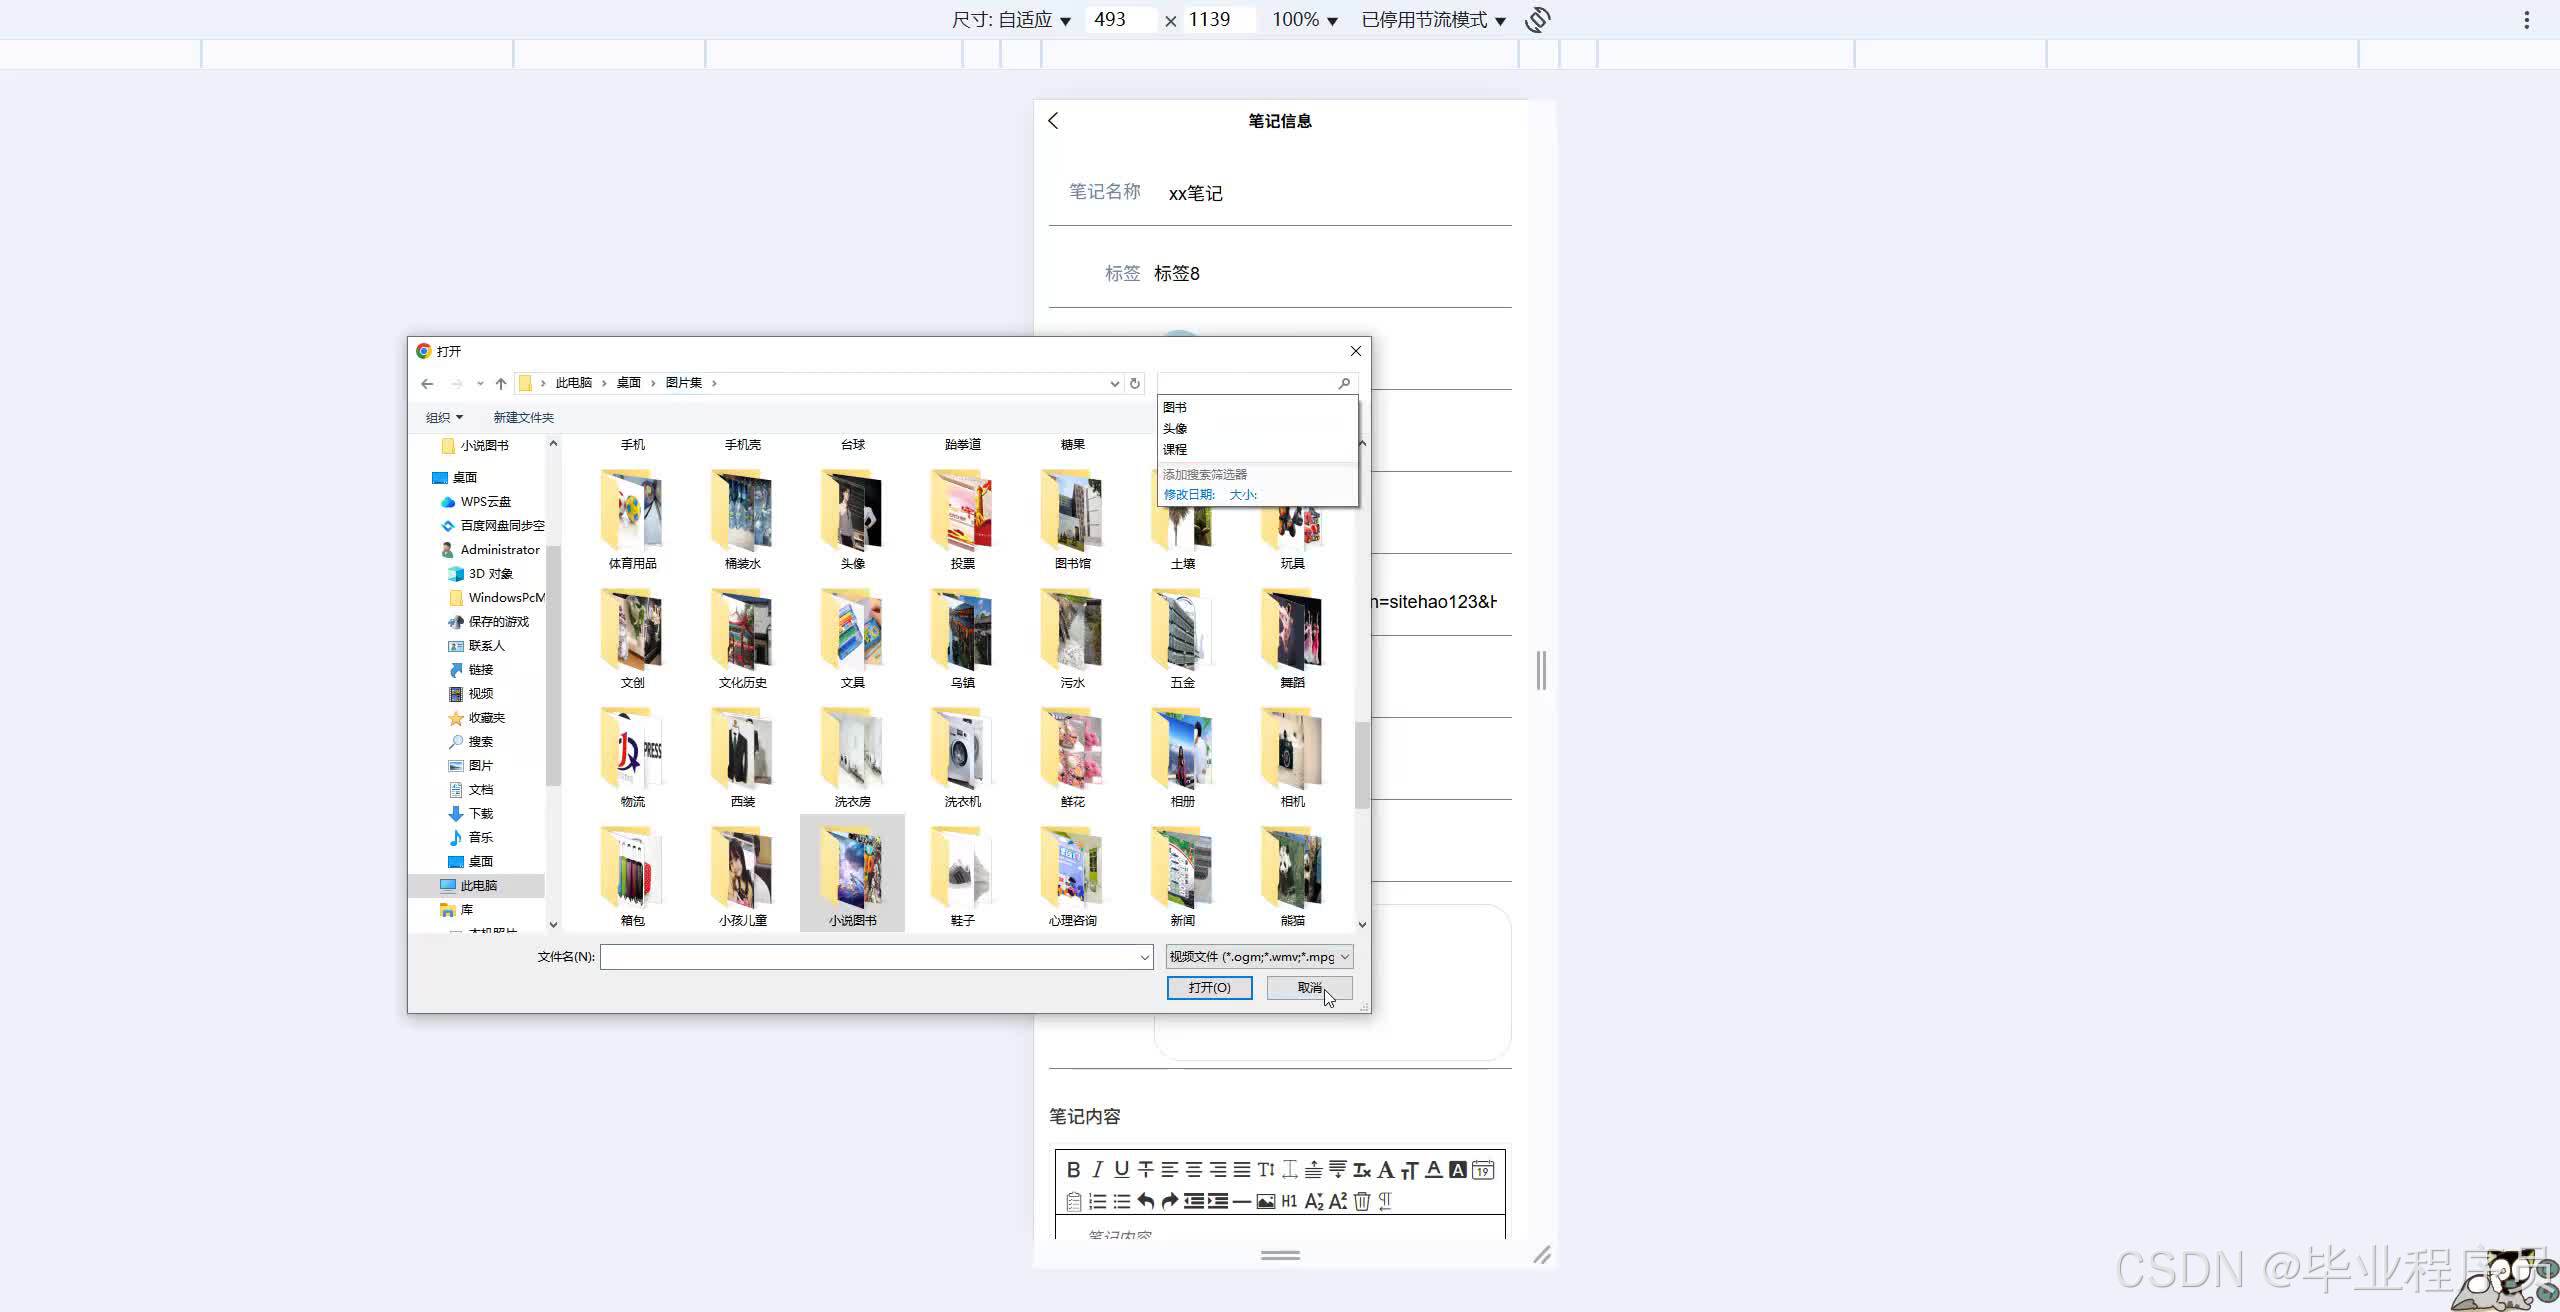This screenshot has width=2560, height=1312.
Task: Add the 修改日期: search filter
Action: click(1189, 495)
